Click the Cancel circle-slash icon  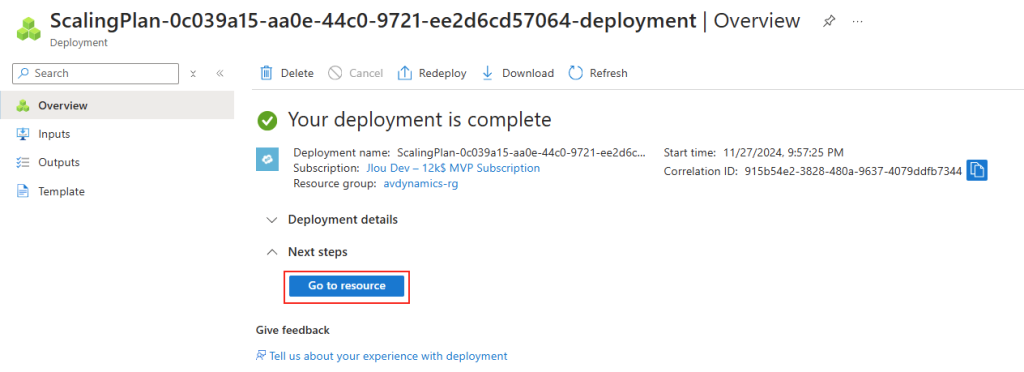point(335,73)
